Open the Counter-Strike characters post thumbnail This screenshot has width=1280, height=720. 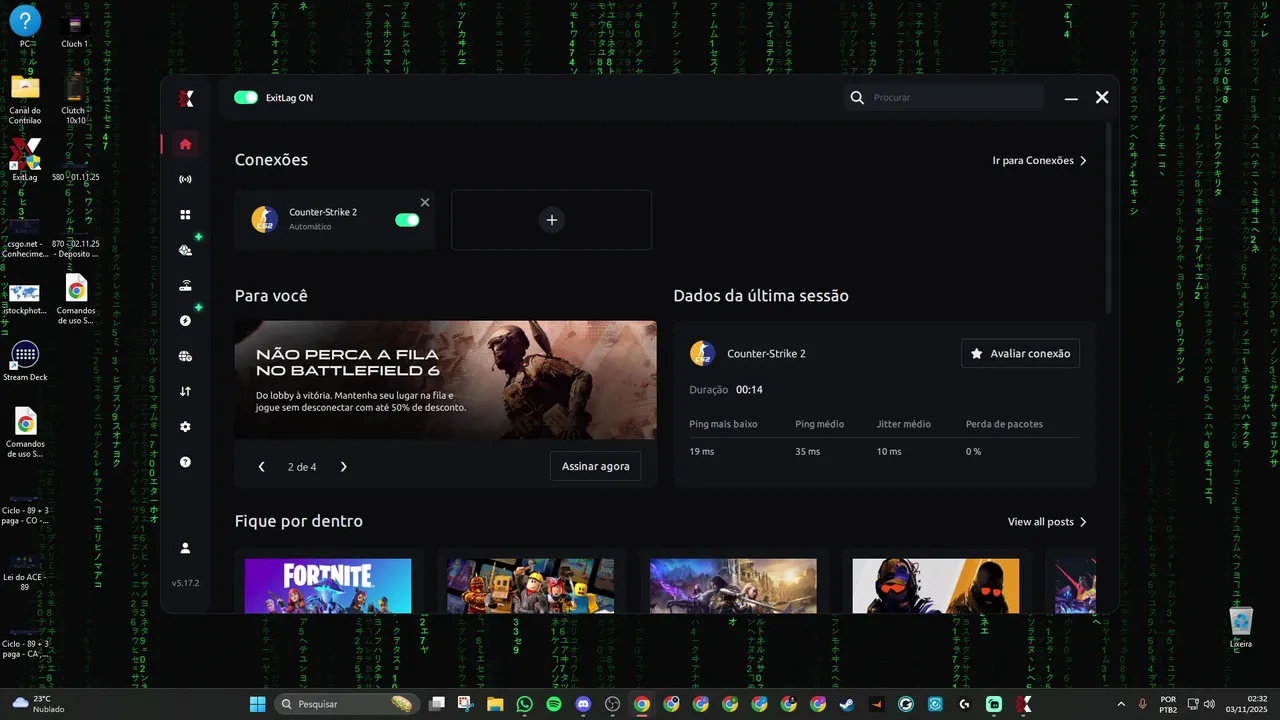pos(935,586)
